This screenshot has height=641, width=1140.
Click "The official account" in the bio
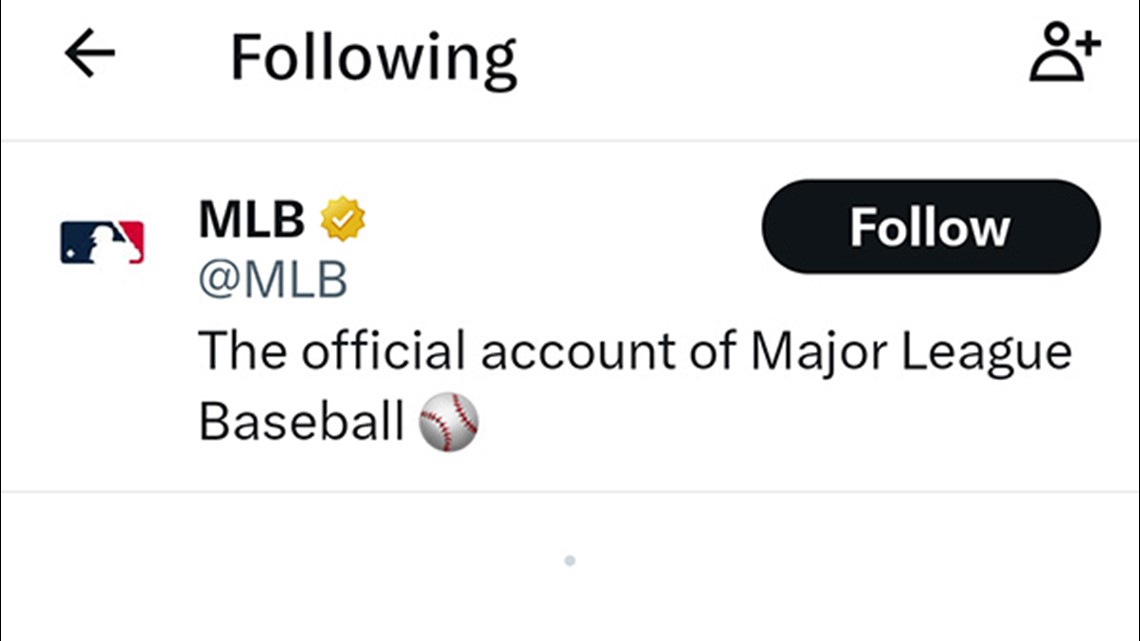click(x=420, y=352)
